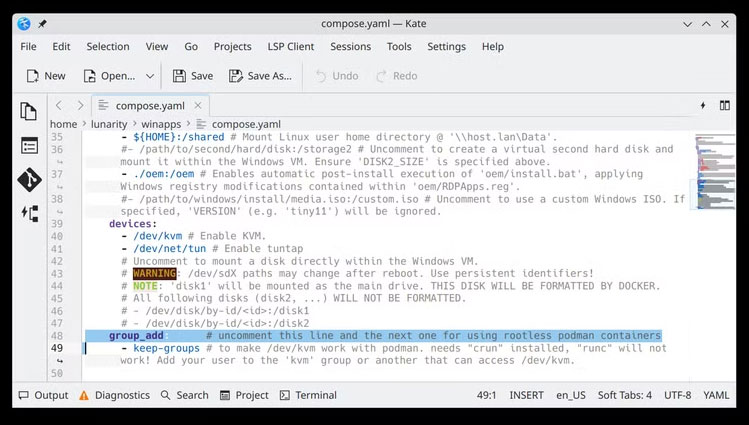Go to previous tab with back arrow
Viewport: 749px width, 425px height.
(x=59, y=105)
